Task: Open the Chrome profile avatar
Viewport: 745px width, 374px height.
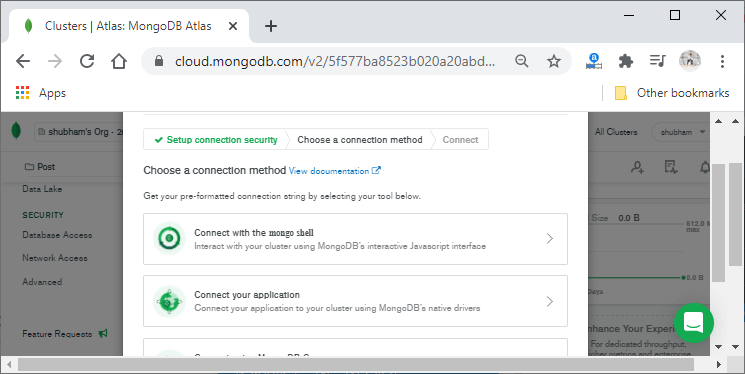Action: (689, 61)
